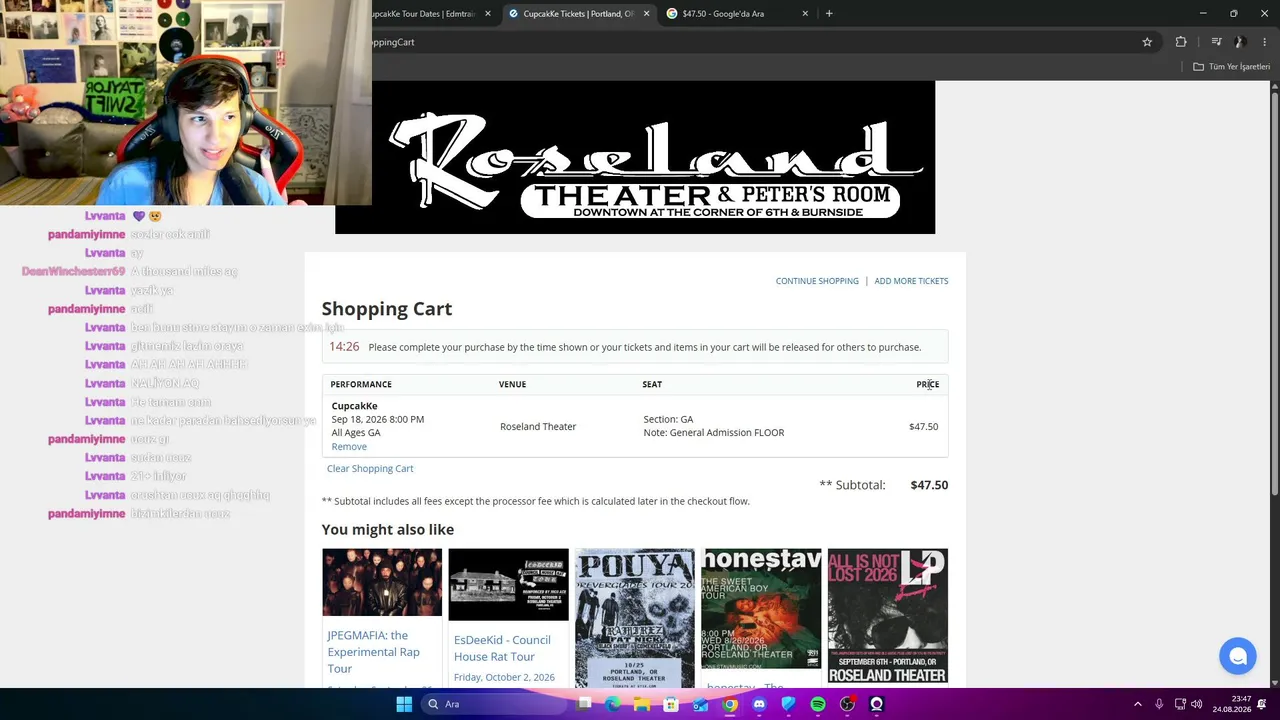Click the Roseland Theater venue cell
This screenshot has height=720, width=1280.
tap(538, 427)
